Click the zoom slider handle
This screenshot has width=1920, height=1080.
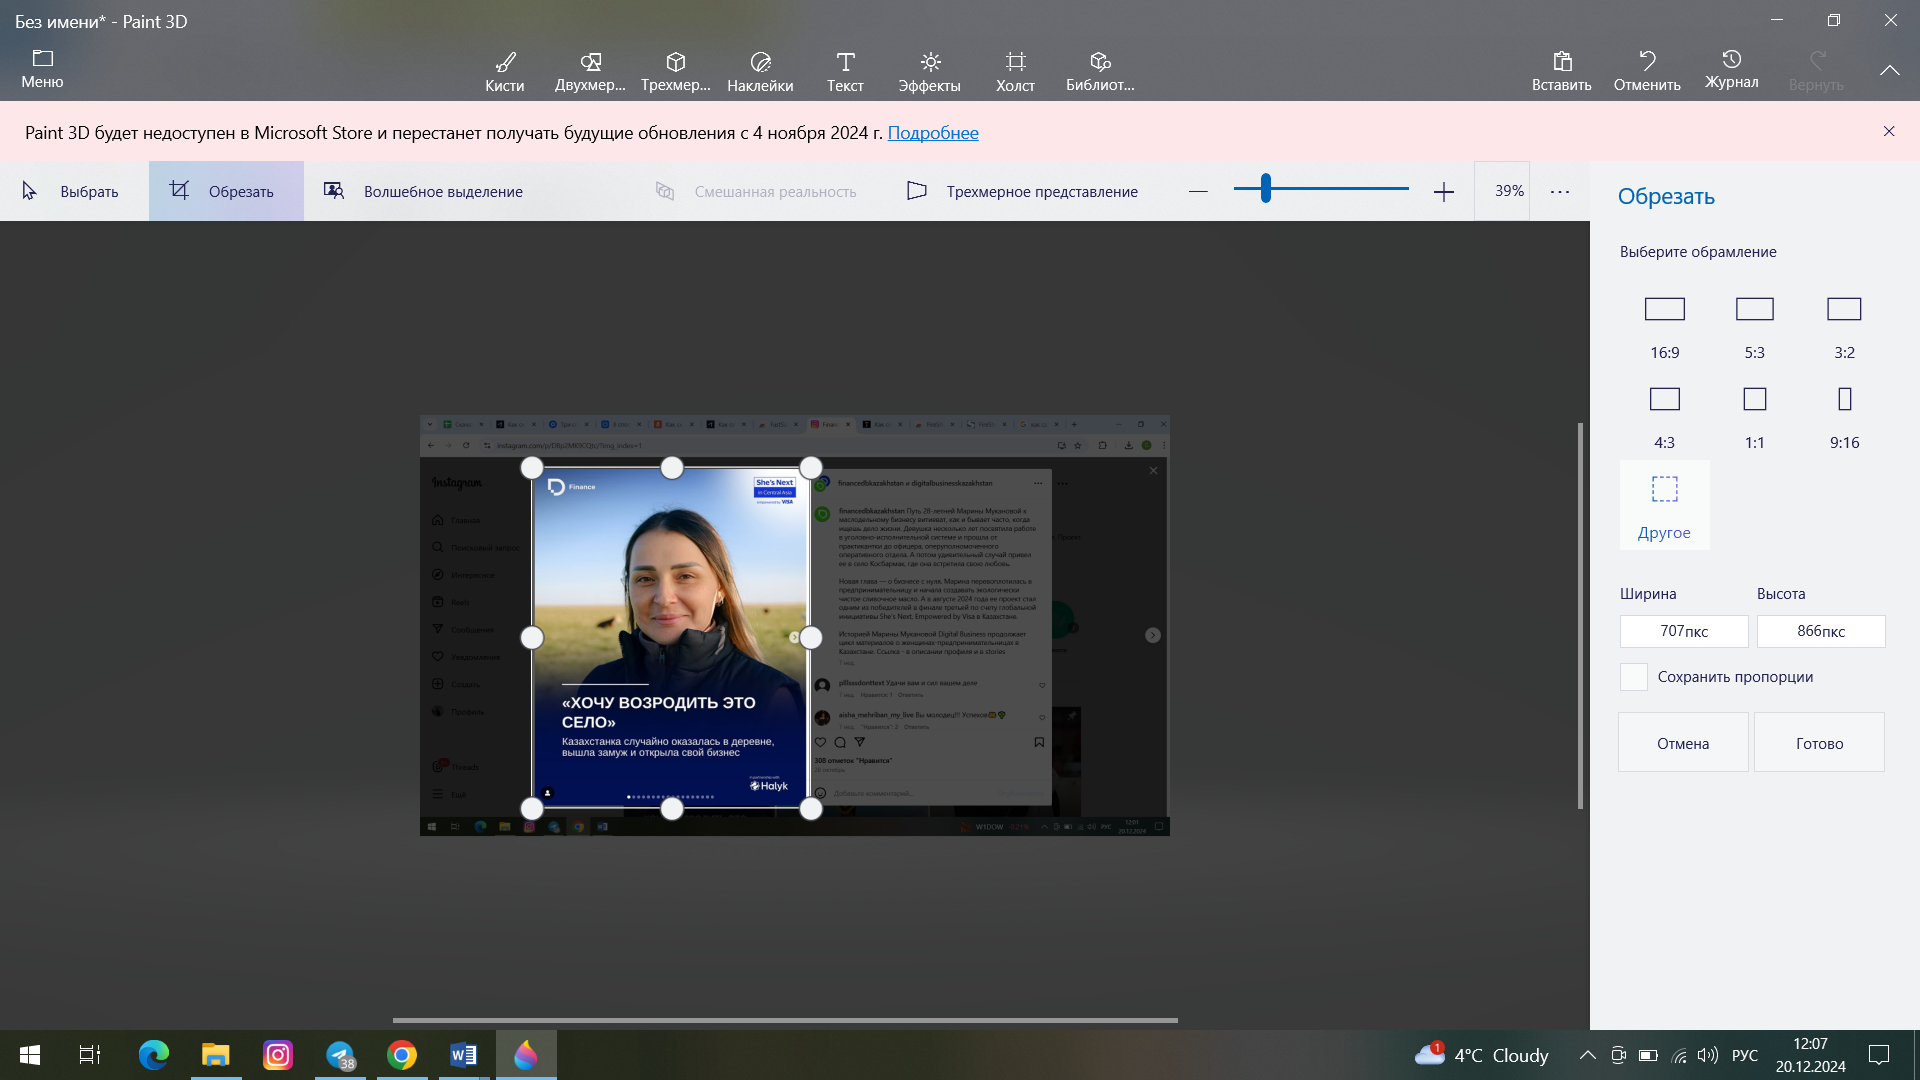pos(1266,188)
